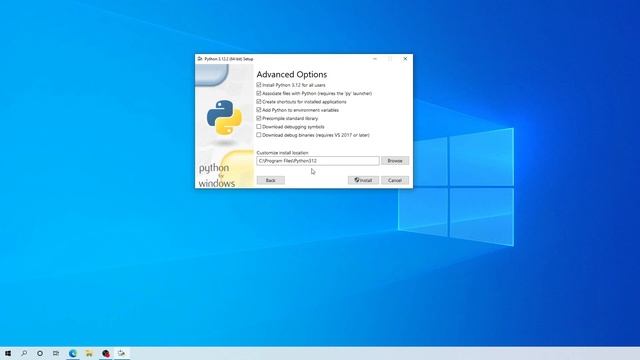This screenshot has width=640, height=360.
Task: Open Cortana from the taskbar
Action: point(40,353)
